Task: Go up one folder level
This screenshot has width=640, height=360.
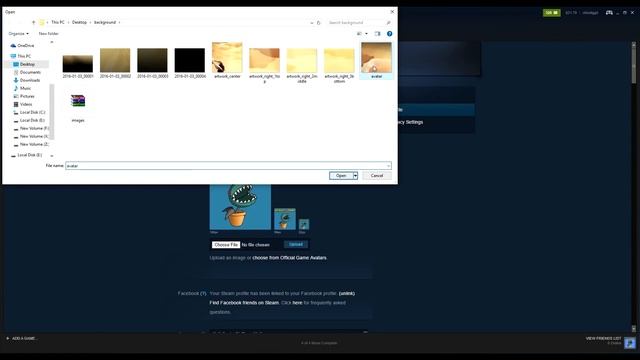Action: (x=33, y=22)
